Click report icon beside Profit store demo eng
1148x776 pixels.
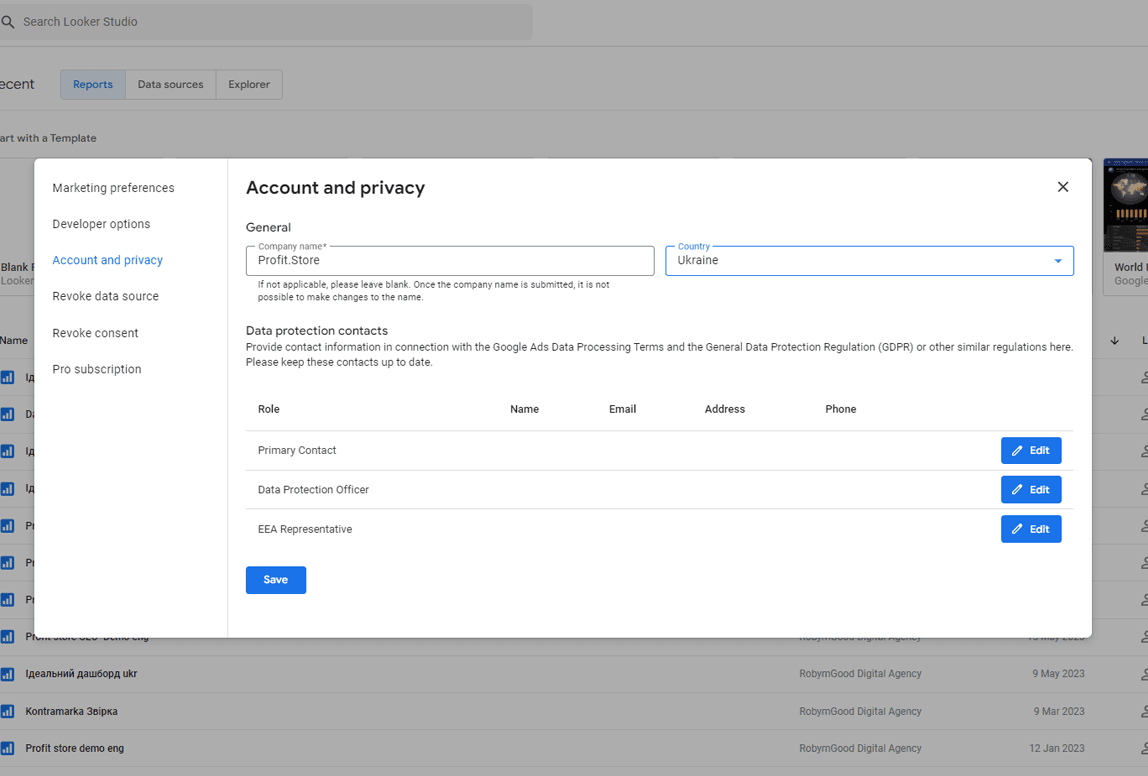click(x=7, y=748)
